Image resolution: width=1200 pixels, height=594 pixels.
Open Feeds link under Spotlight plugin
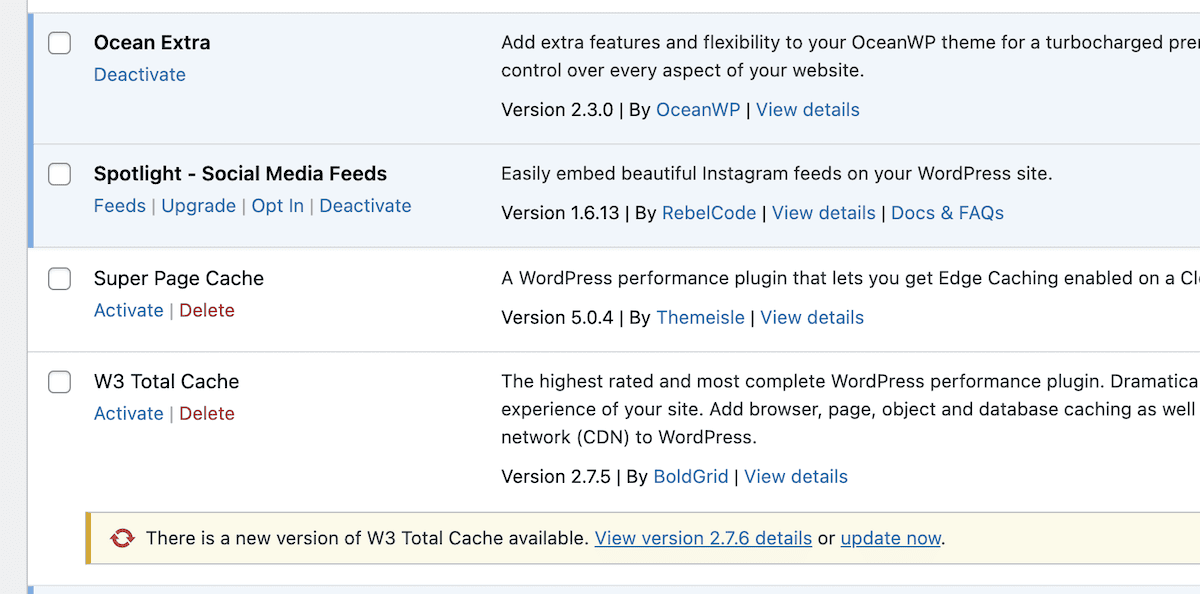120,206
